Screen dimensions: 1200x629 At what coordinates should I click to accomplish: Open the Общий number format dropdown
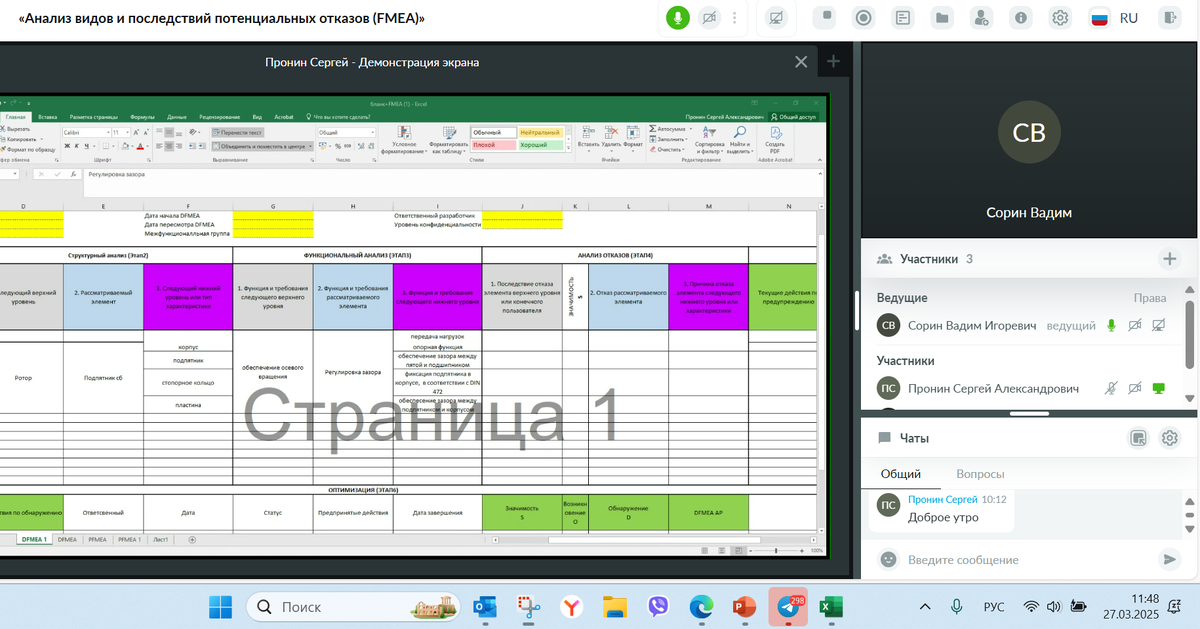tap(347, 132)
